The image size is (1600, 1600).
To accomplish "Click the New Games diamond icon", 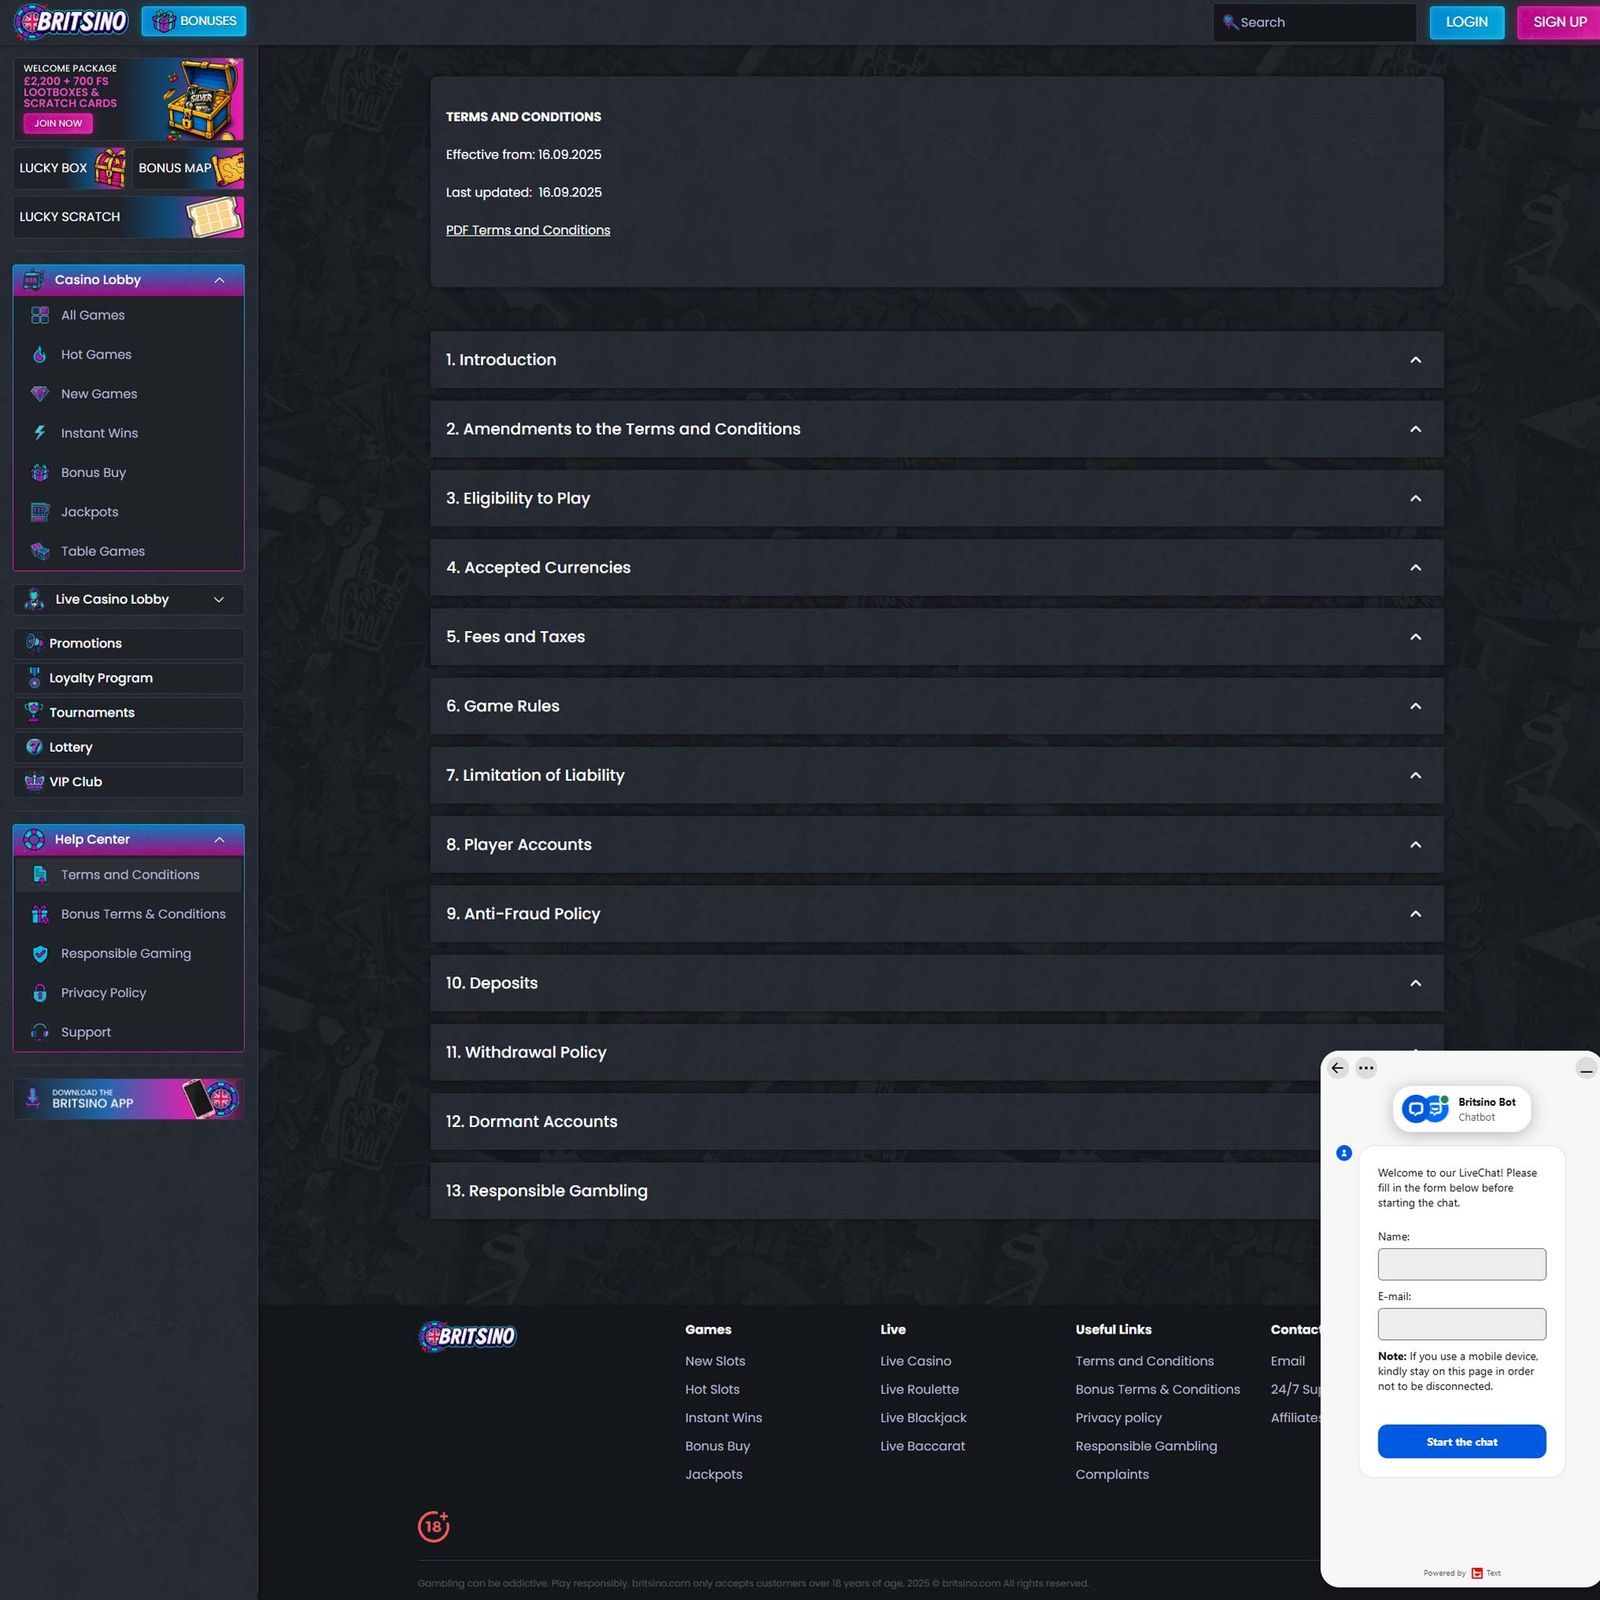I will click(x=40, y=394).
